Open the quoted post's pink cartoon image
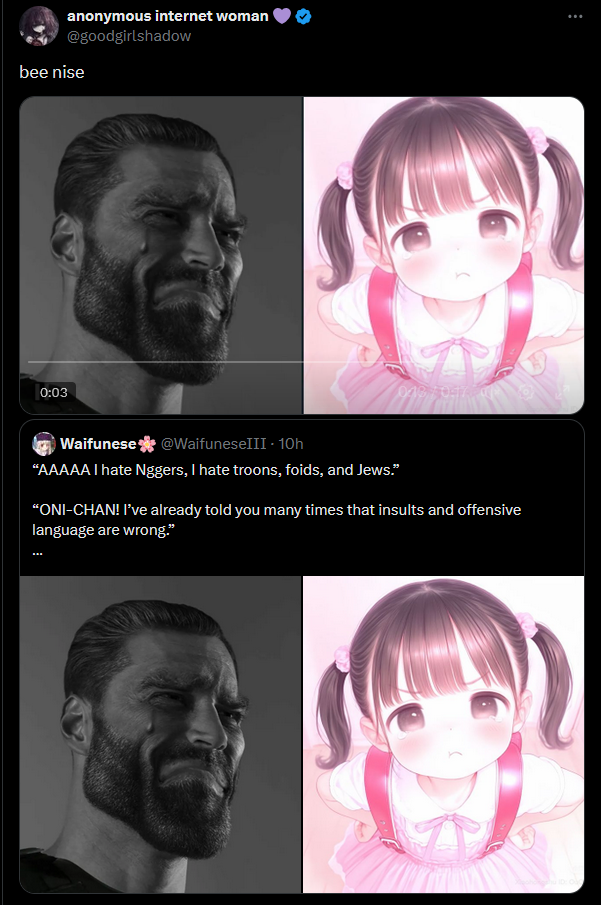 pos(443,734)
